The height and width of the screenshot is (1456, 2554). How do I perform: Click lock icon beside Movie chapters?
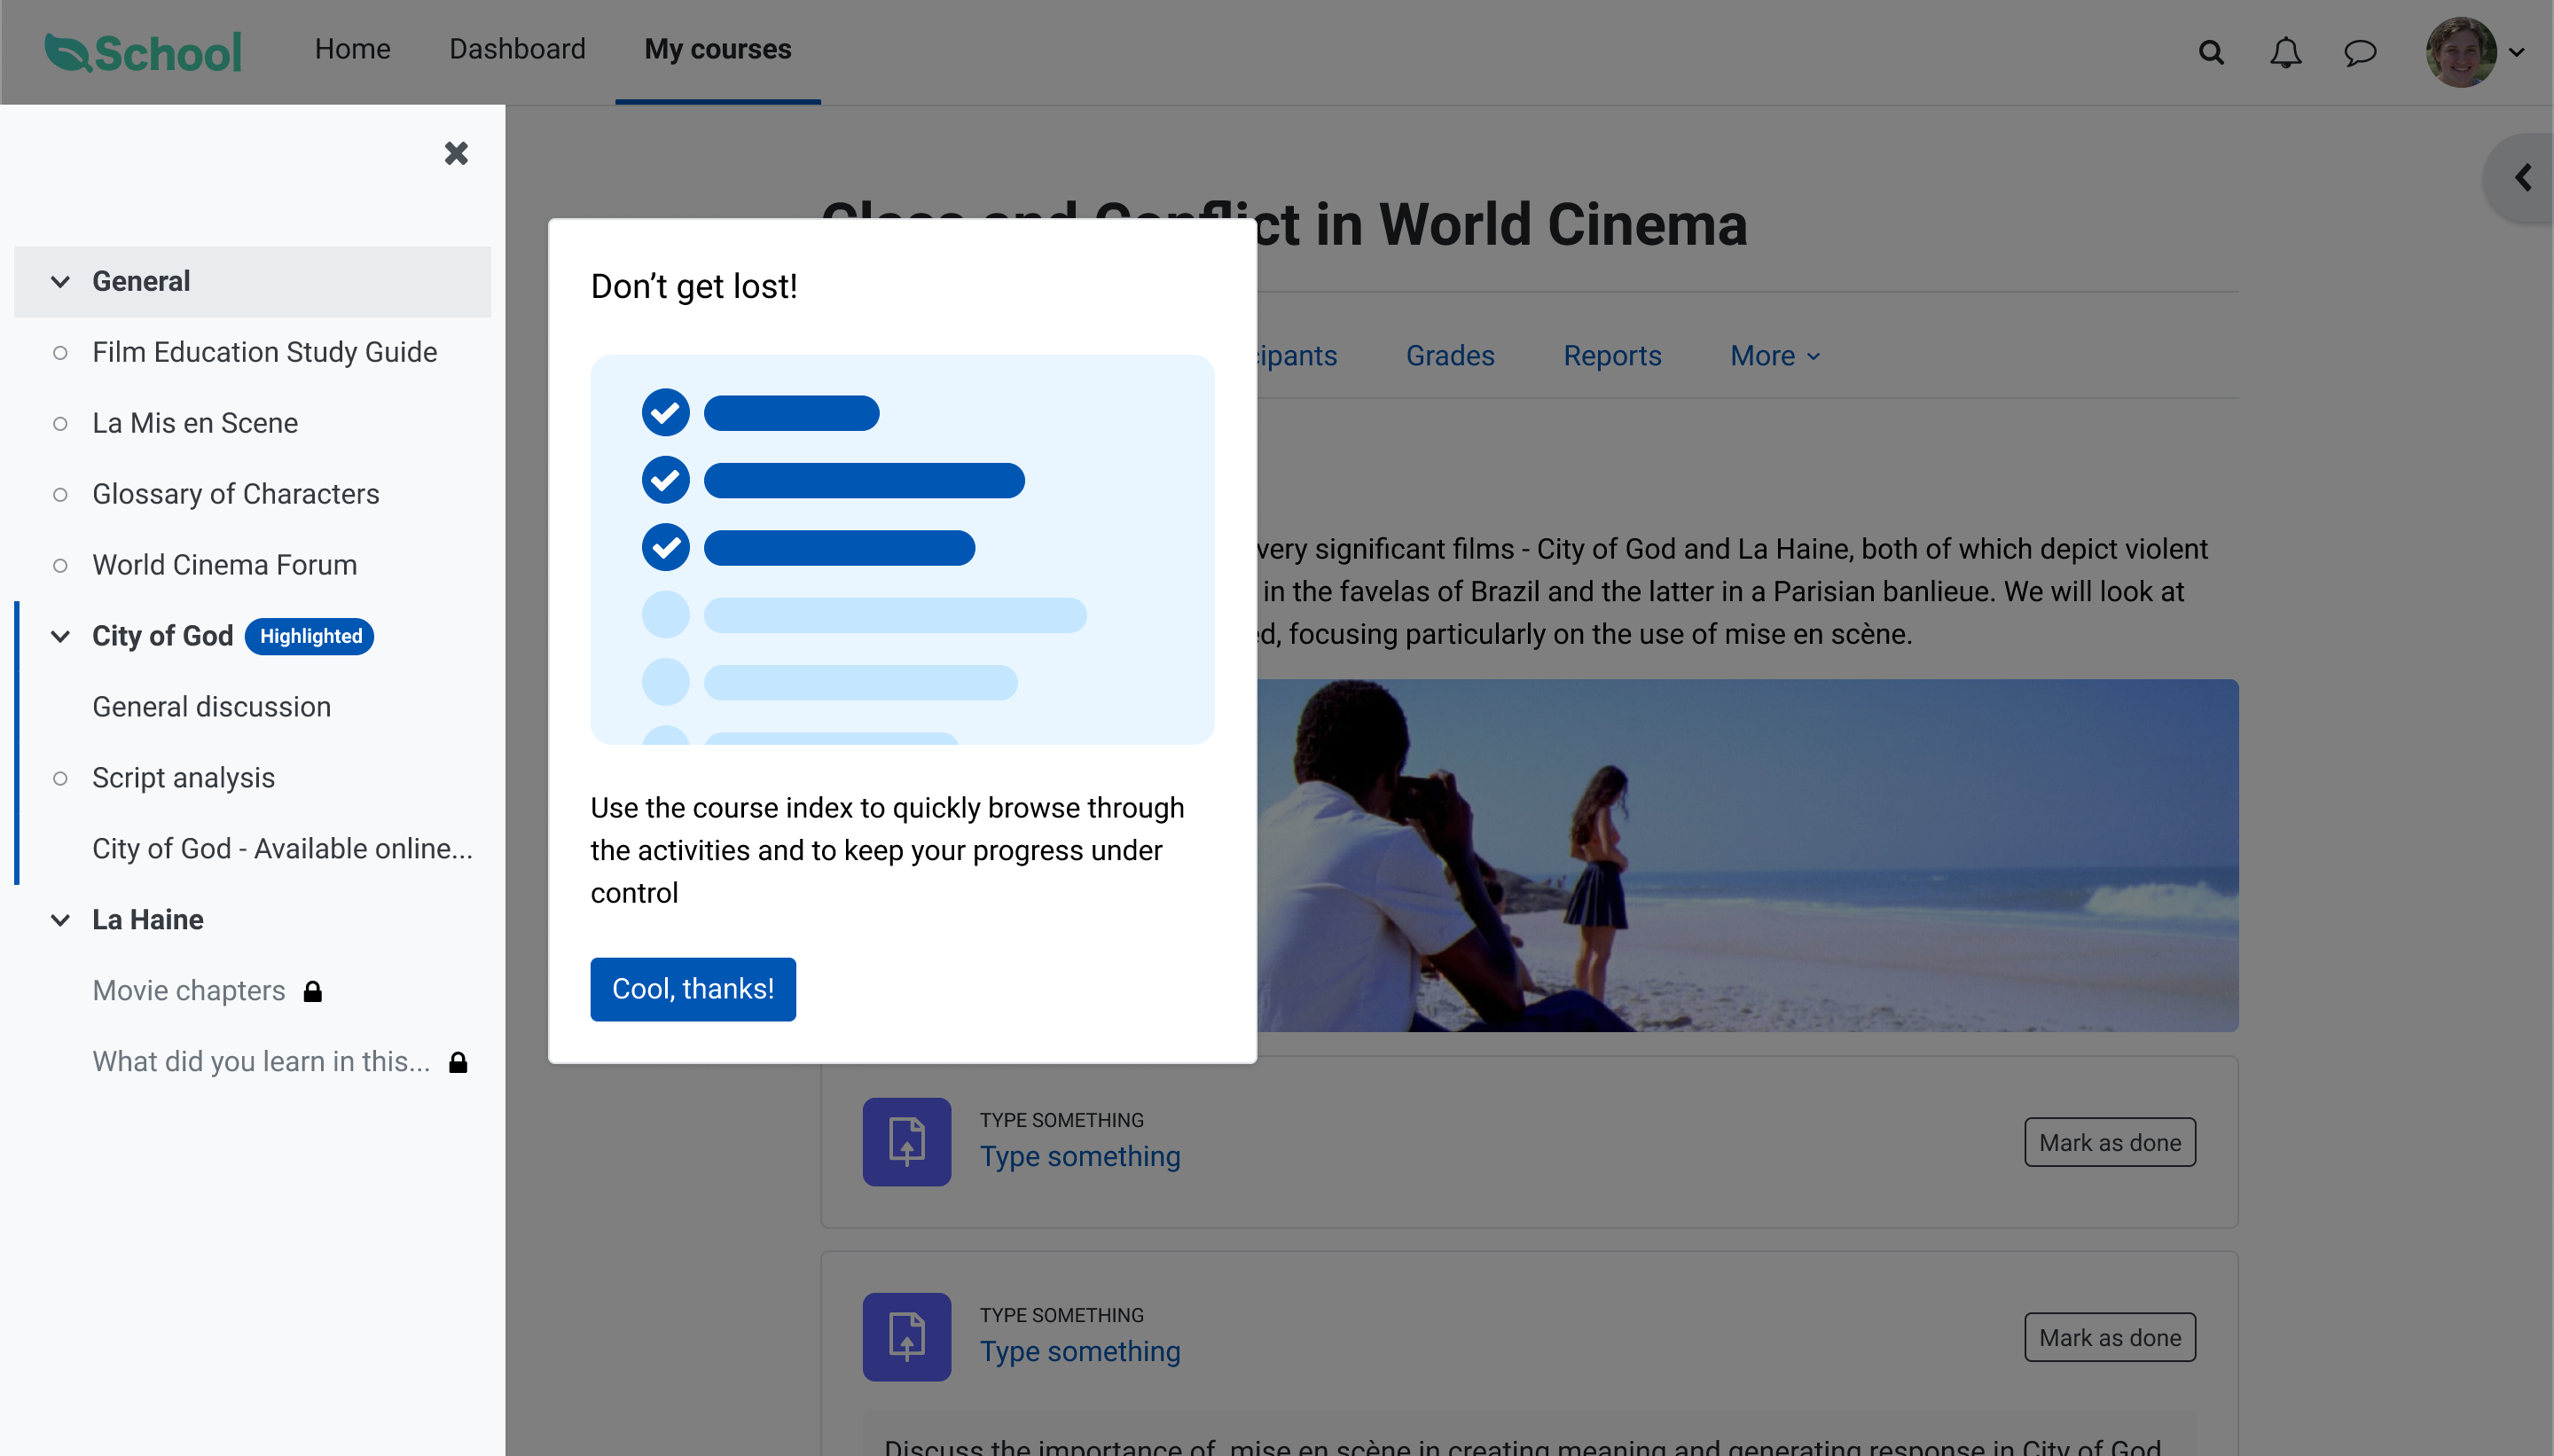click(313, 991)
